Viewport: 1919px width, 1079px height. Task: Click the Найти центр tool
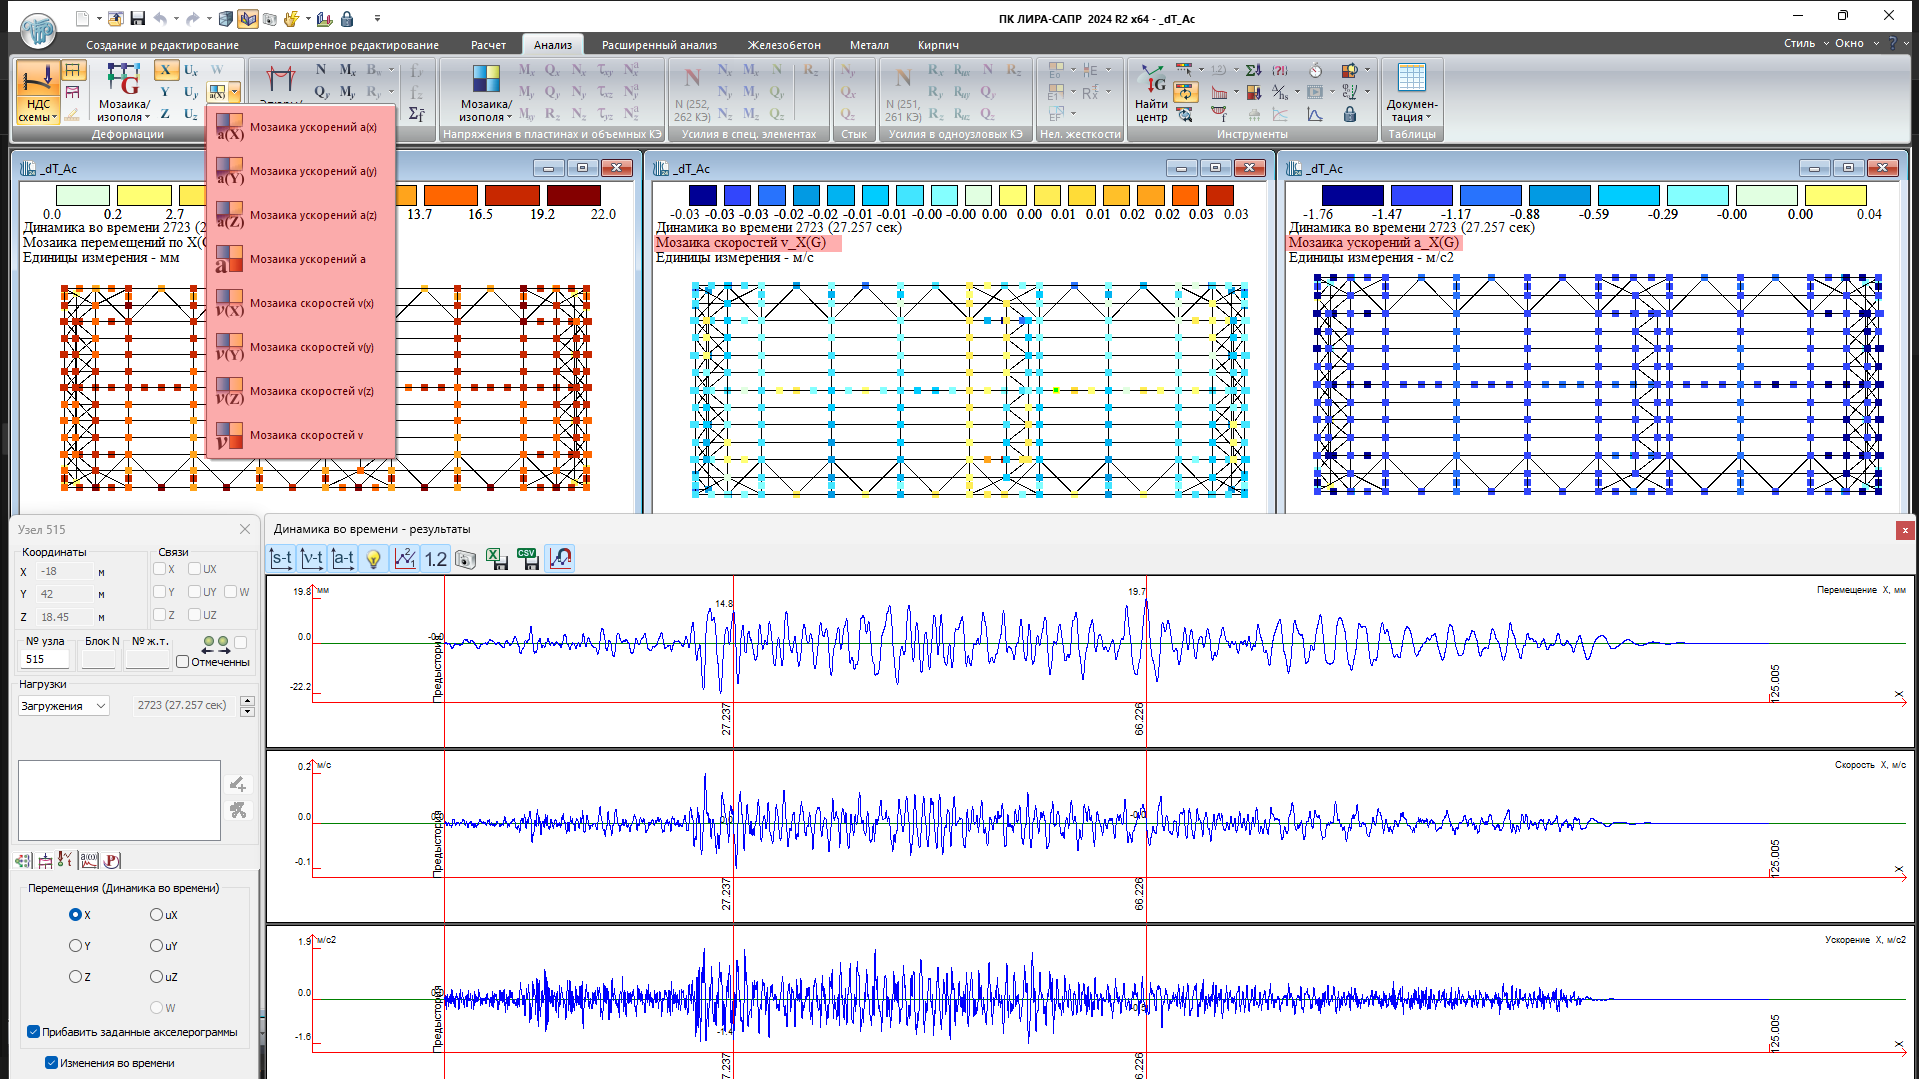(1151, 93)
